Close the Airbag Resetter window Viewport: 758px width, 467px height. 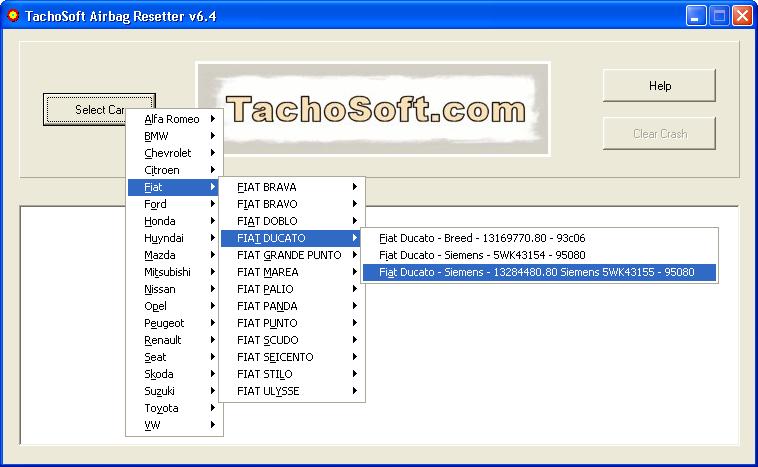point(742,16)
